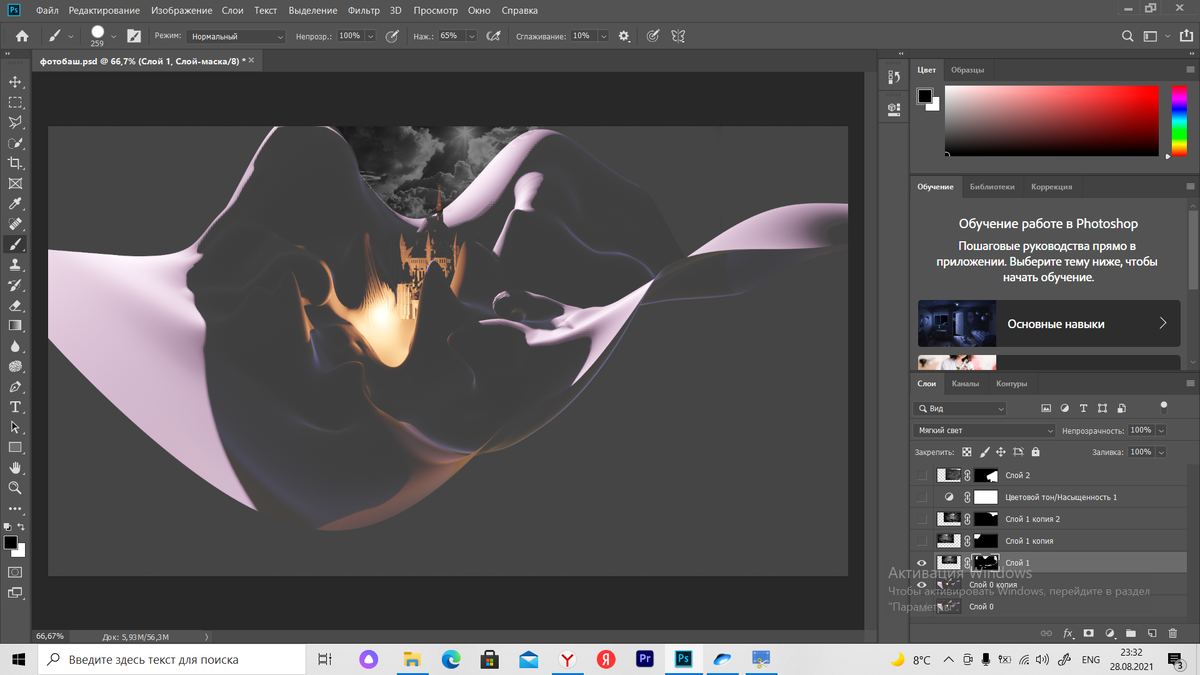The image size is (1200, 675).
Task: Switch to the Образцы tab
Action: coord(967,70)
